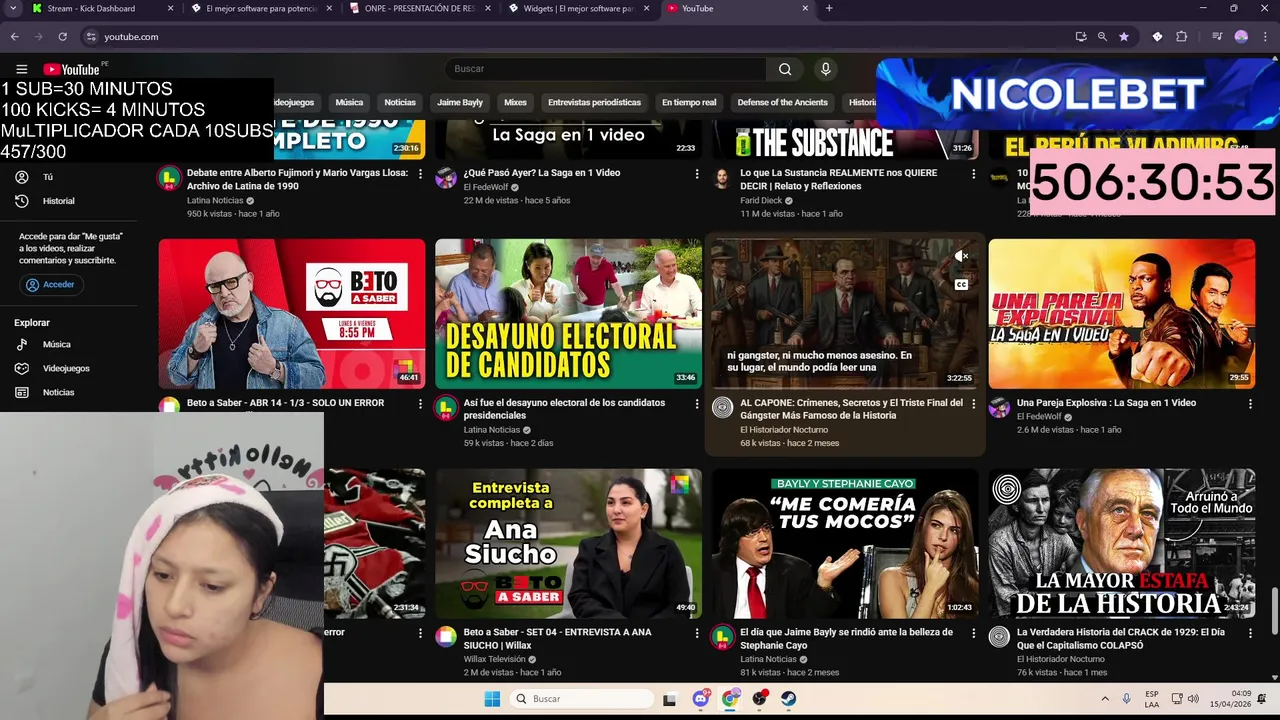
Task: Open the Chrome three-dot menu
Action: point(1265,36)
